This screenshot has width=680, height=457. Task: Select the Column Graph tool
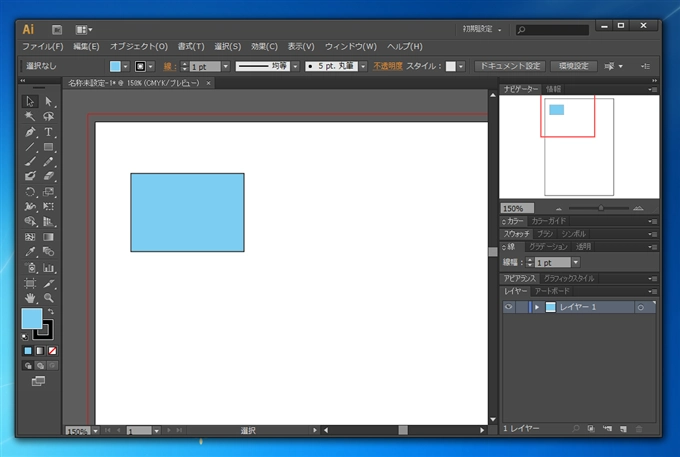pyautogui.click(x=48, y=268)
